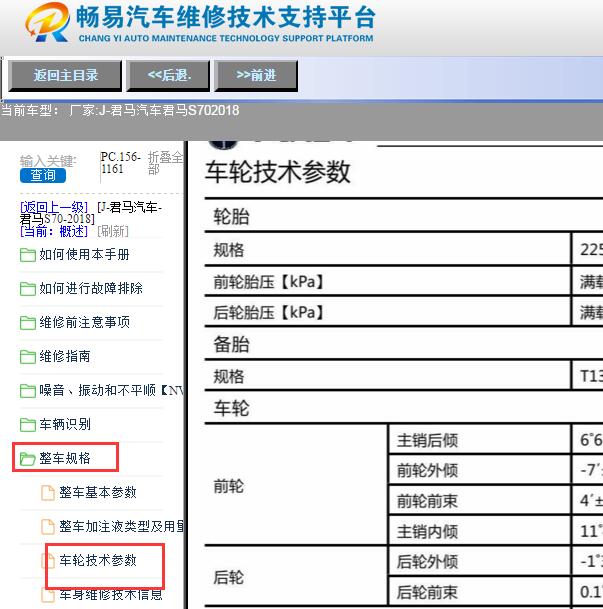Return to main directory with 返回主目录
The width and height of the screenshot is (603, 609).
click(x=65, y=75)
